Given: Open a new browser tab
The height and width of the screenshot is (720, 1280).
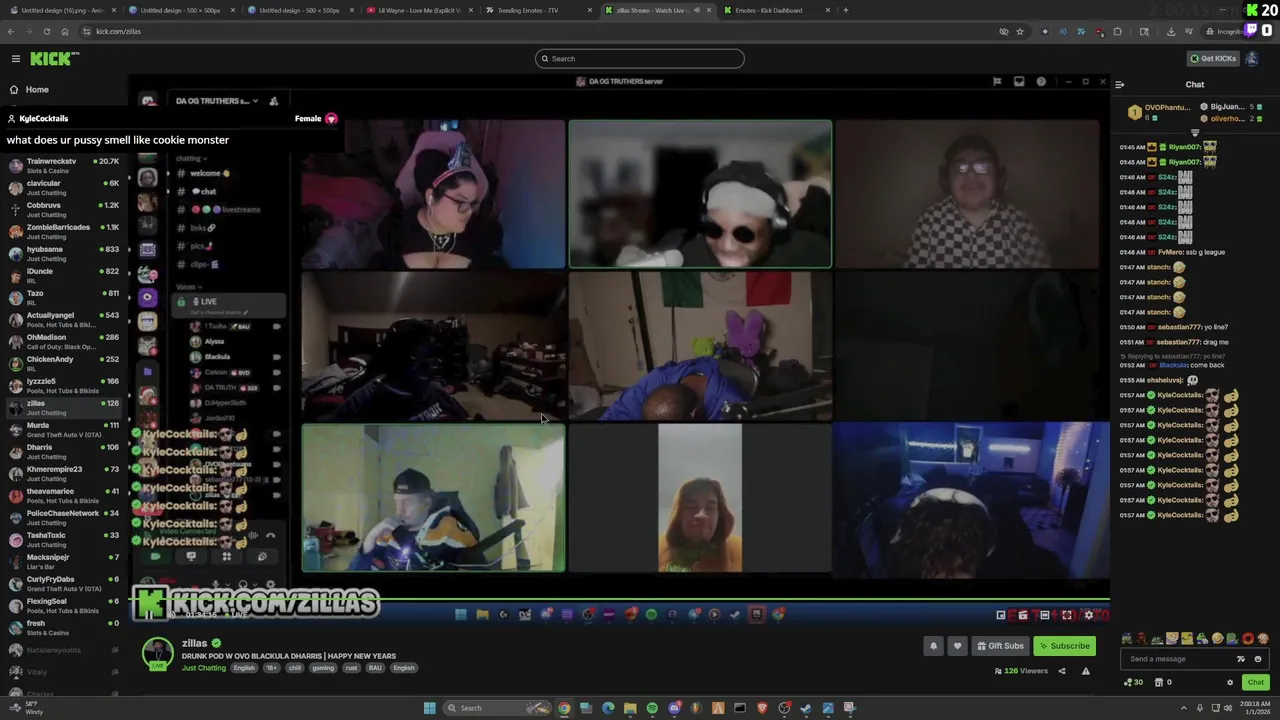Looking at the screenshot, I should (x=846, y=10).
